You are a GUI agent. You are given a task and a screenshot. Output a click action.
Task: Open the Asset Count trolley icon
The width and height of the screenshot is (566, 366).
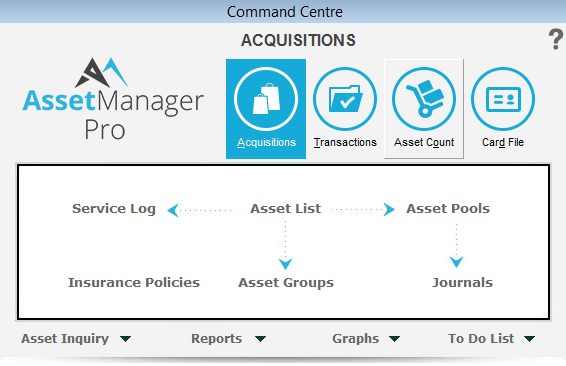click(x=424, y=99)
